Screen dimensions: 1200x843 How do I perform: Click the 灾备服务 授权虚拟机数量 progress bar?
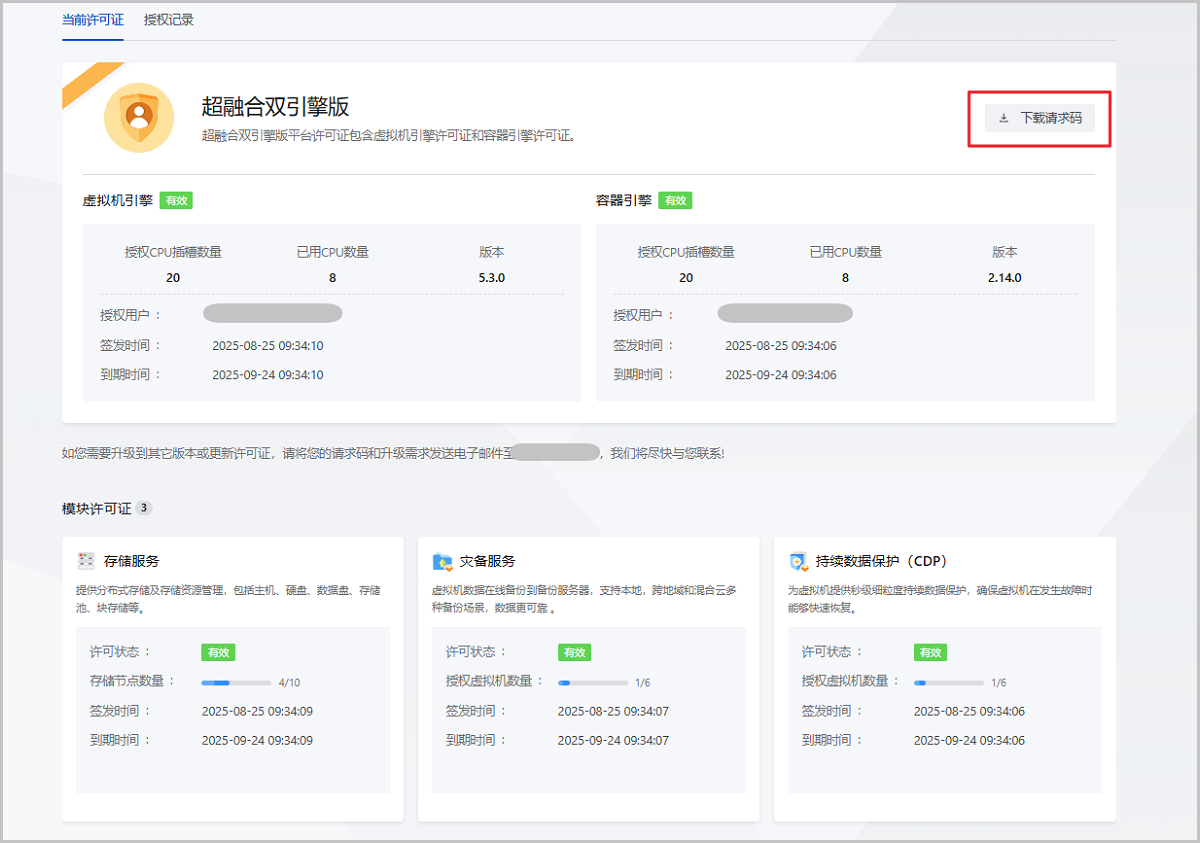click(592, 683)
